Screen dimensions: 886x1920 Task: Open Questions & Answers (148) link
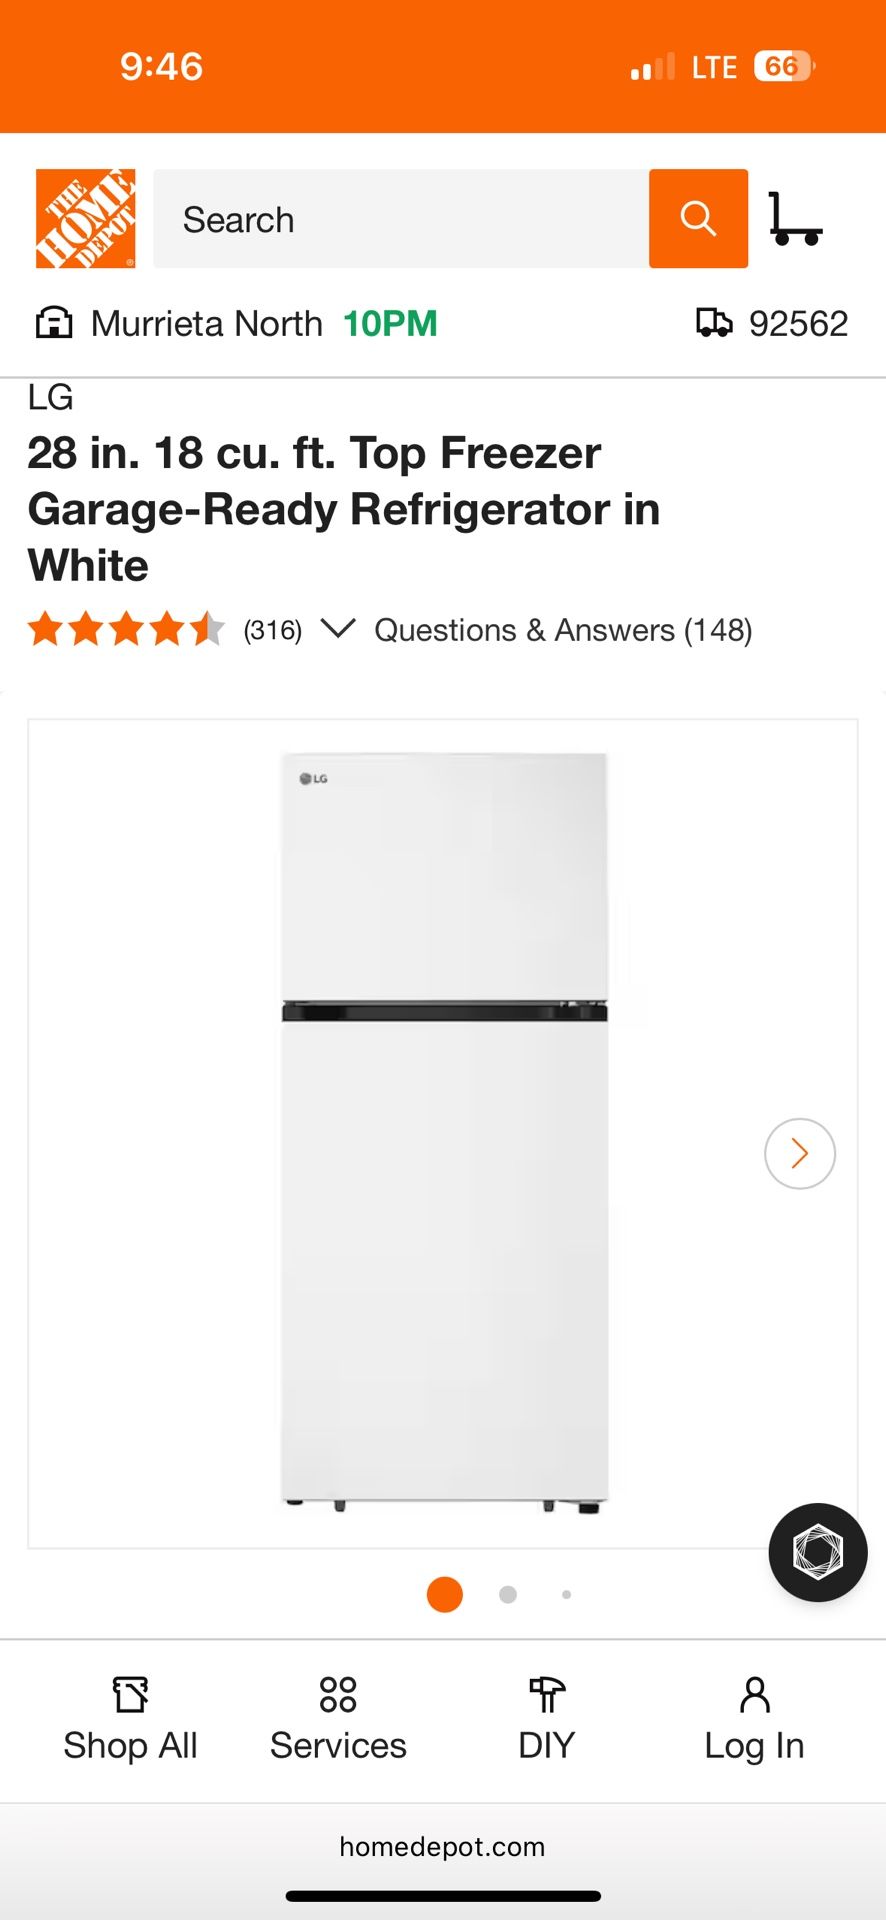563,630
